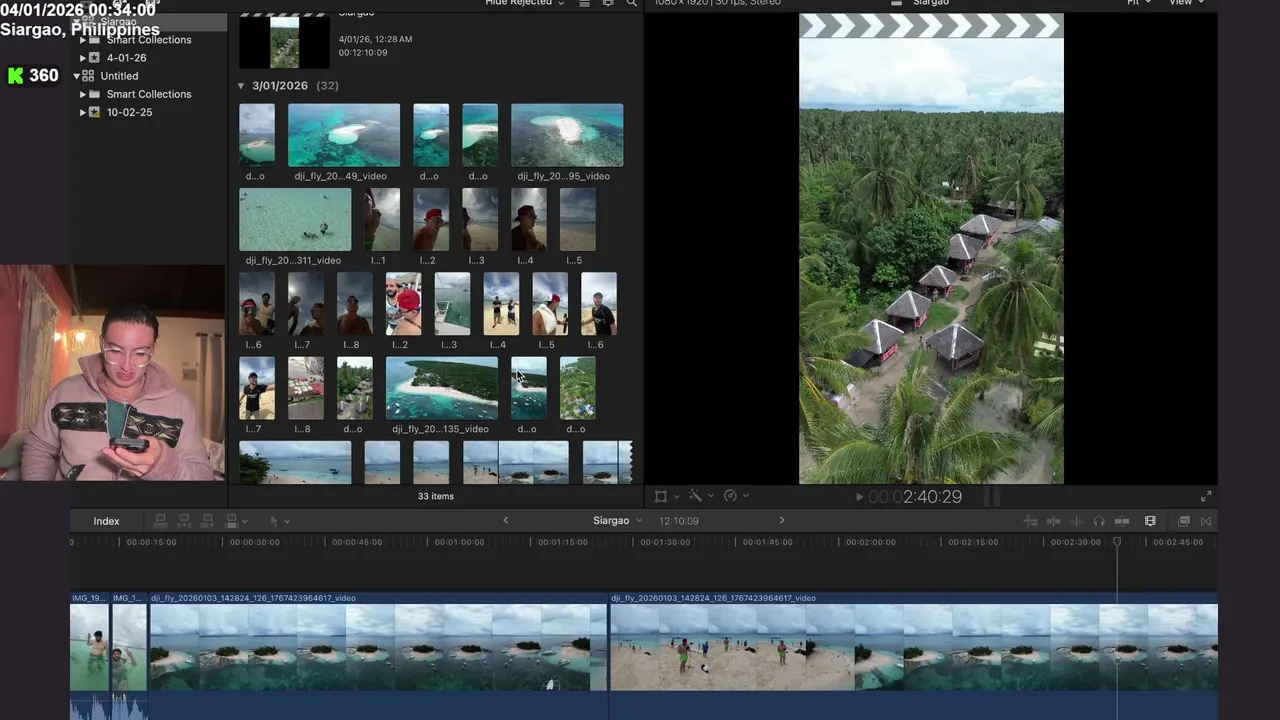The width and height of the screenshot is (1280, 720).
Task: Click the Append clip to storyline icon
Action: (208, 521)
